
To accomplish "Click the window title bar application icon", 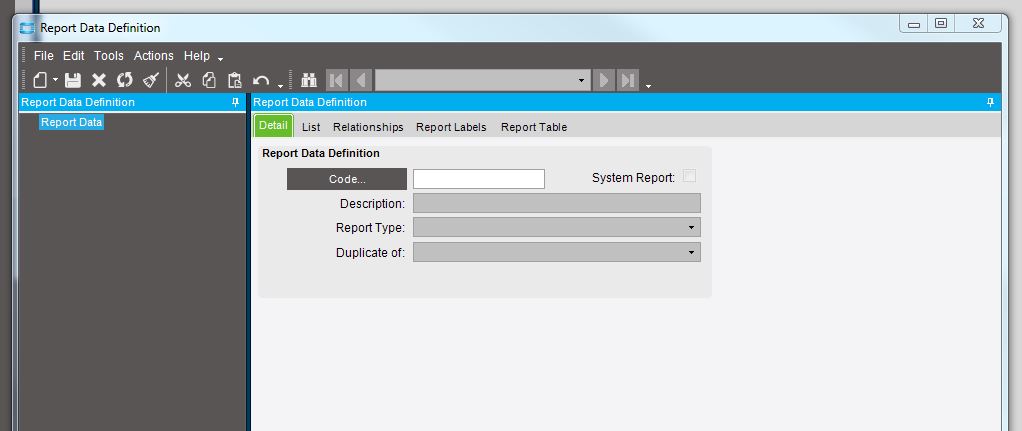I will point(27,28).
